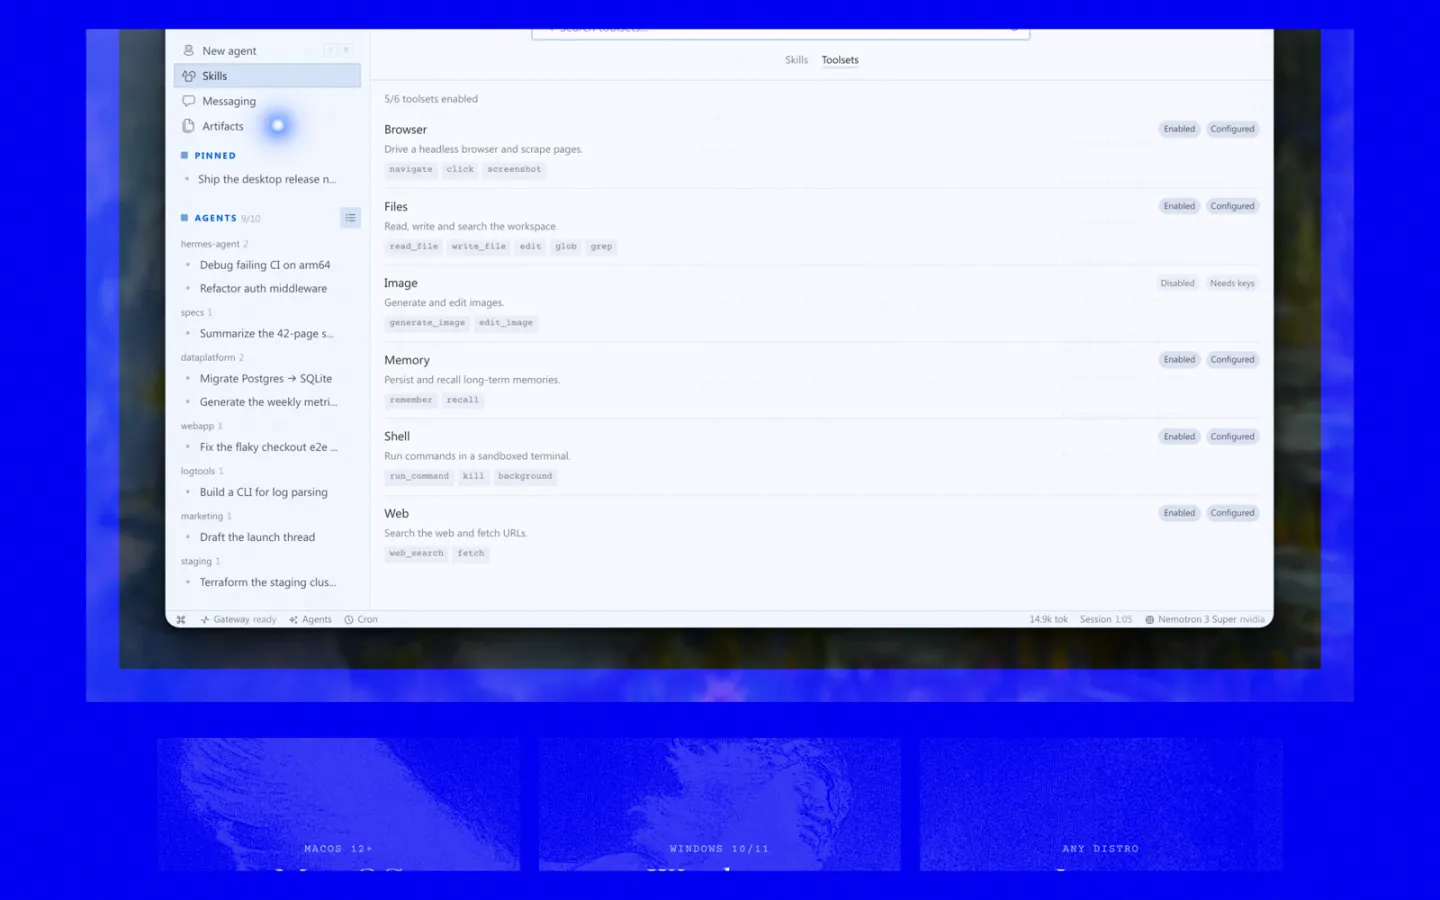Viewport: 1440px width, 900px height.
Task: Expand the marketing agent group
Action: (x=206, y=516)
